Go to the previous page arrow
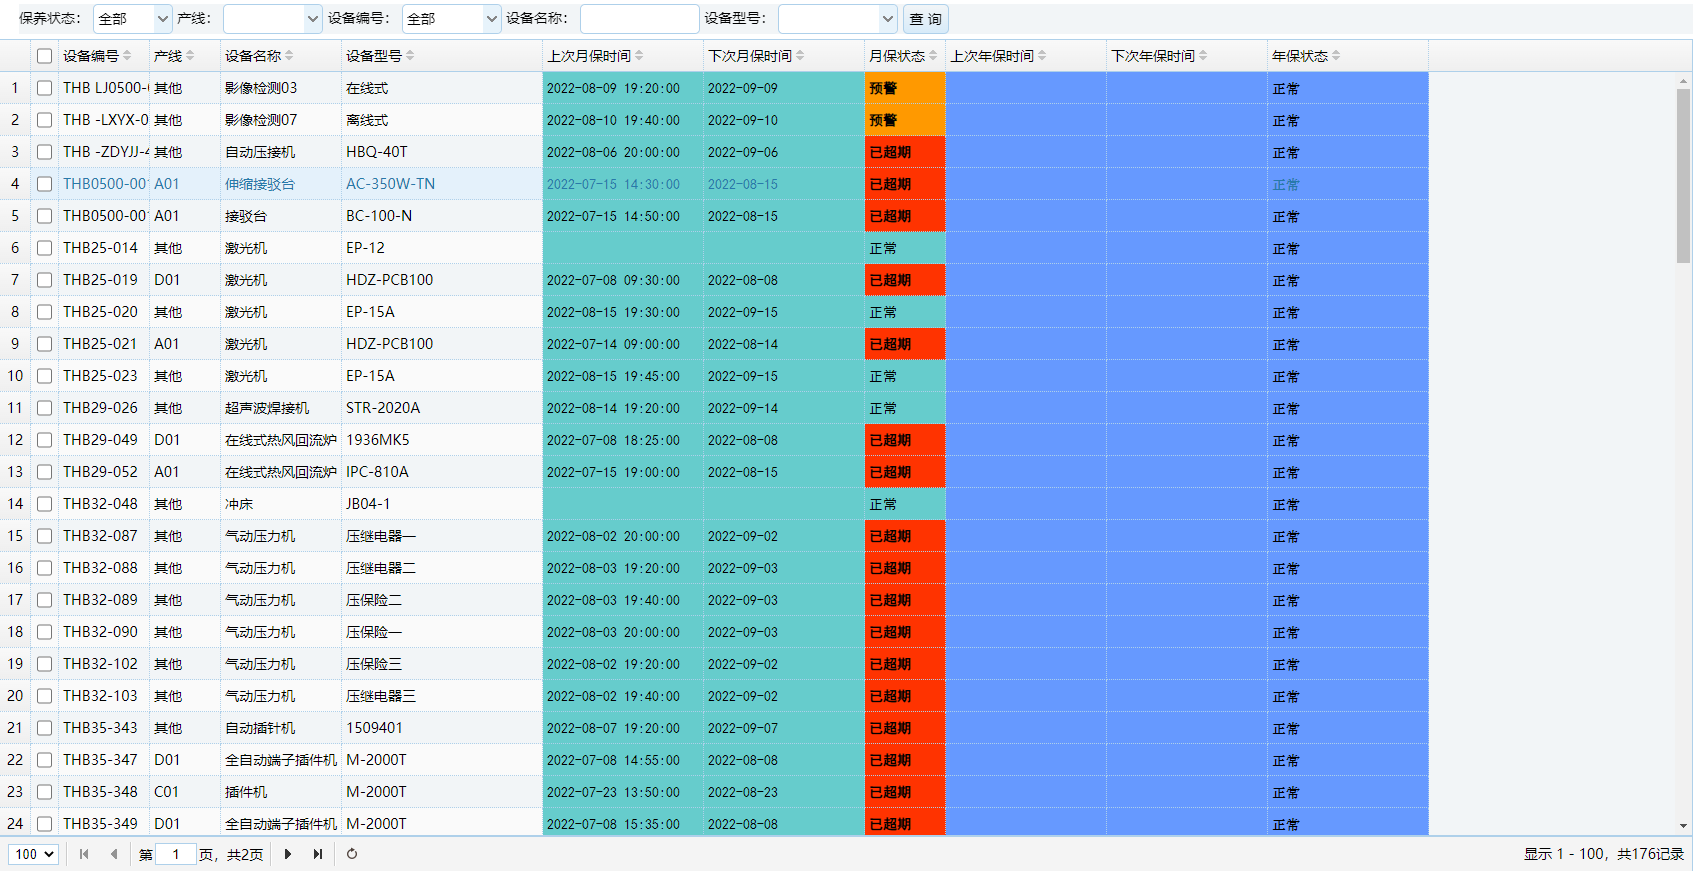1693x871 pixels. click(114, 854)
